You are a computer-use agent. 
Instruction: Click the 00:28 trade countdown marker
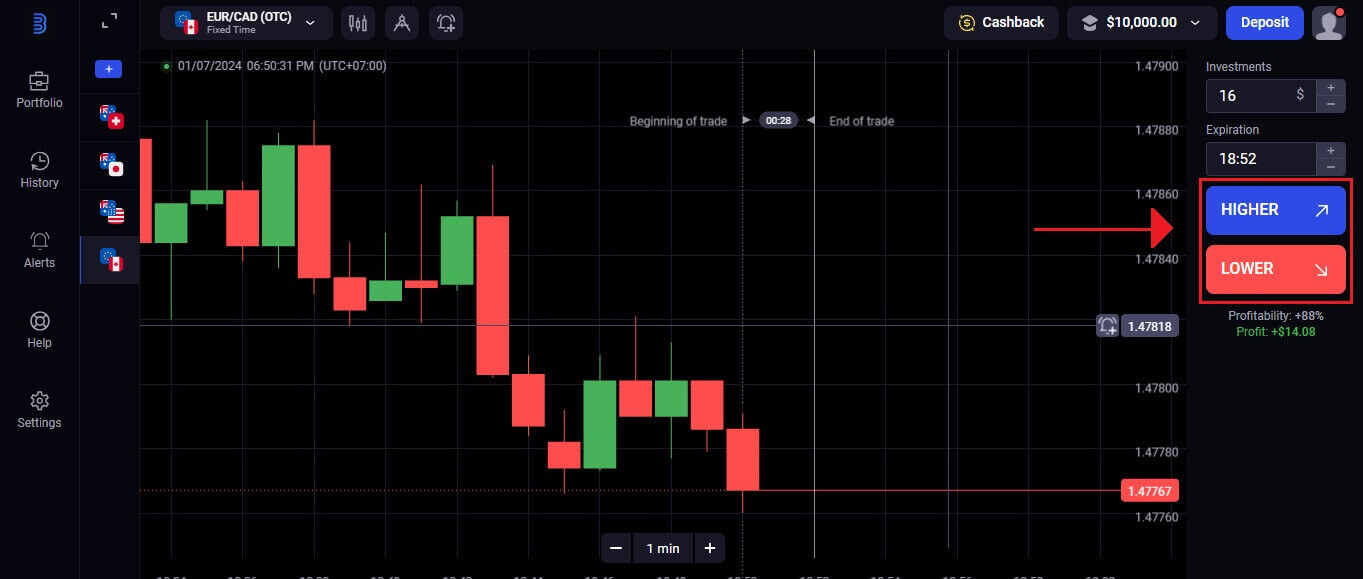[x=777, y=121]
